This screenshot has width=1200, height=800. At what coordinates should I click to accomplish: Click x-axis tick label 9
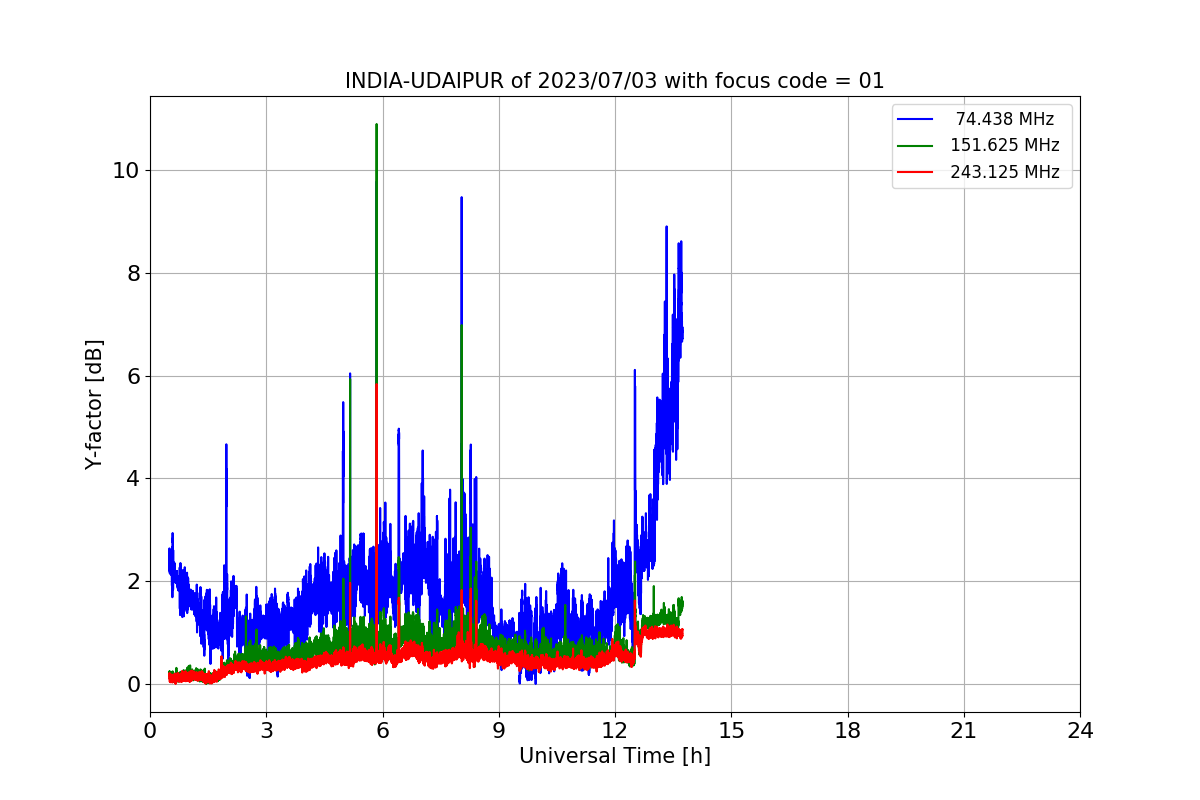pyautogui.click(x=499, y=731)
